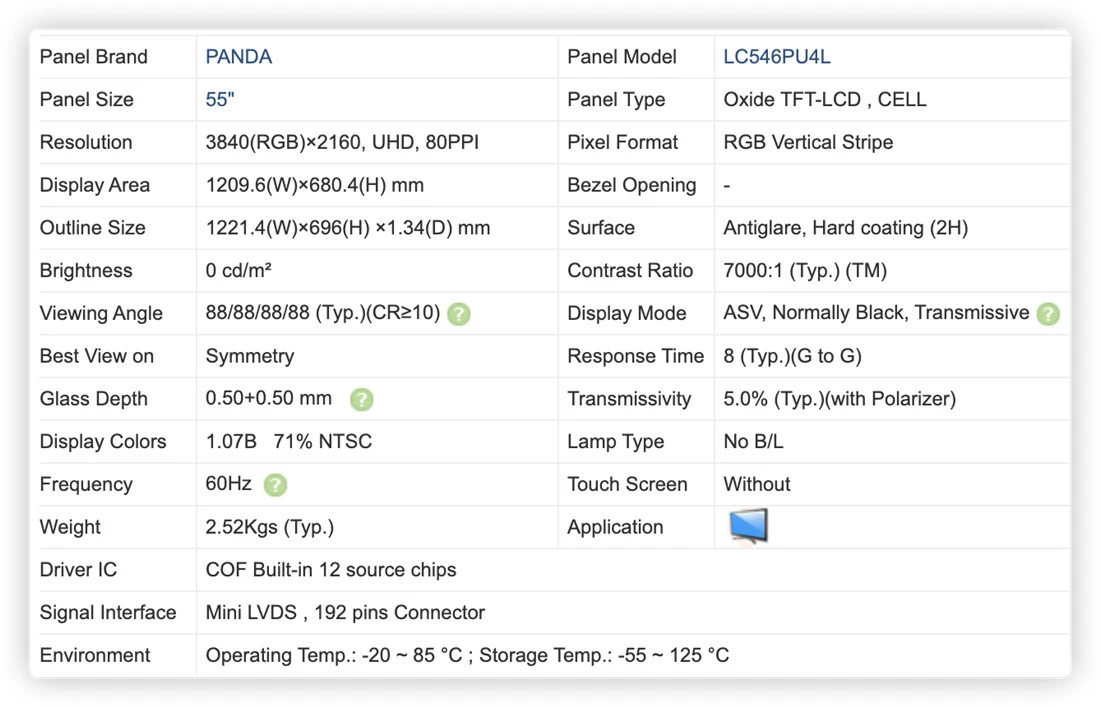This screenshot has height=707, width=1100.
Task: Click the Antiglare, Hard coating (2H) surface value
Action: tap(845, 228)
